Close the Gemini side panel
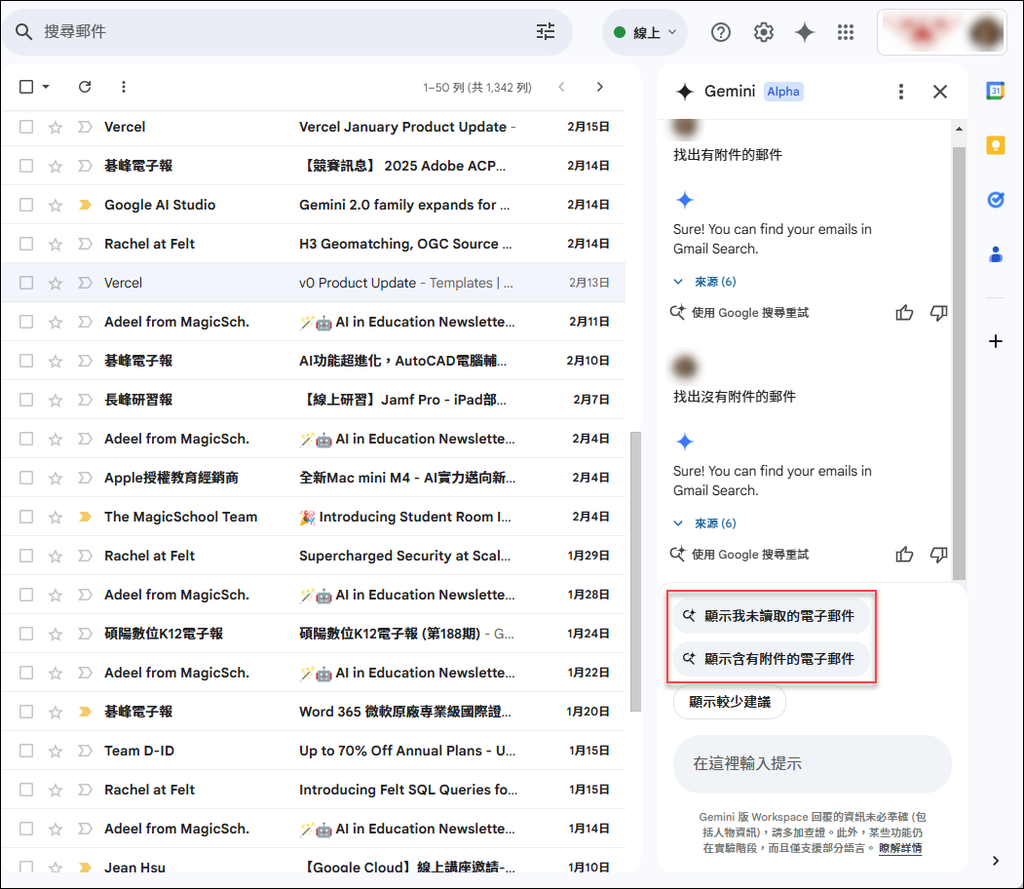 click(x=940, y=91)
